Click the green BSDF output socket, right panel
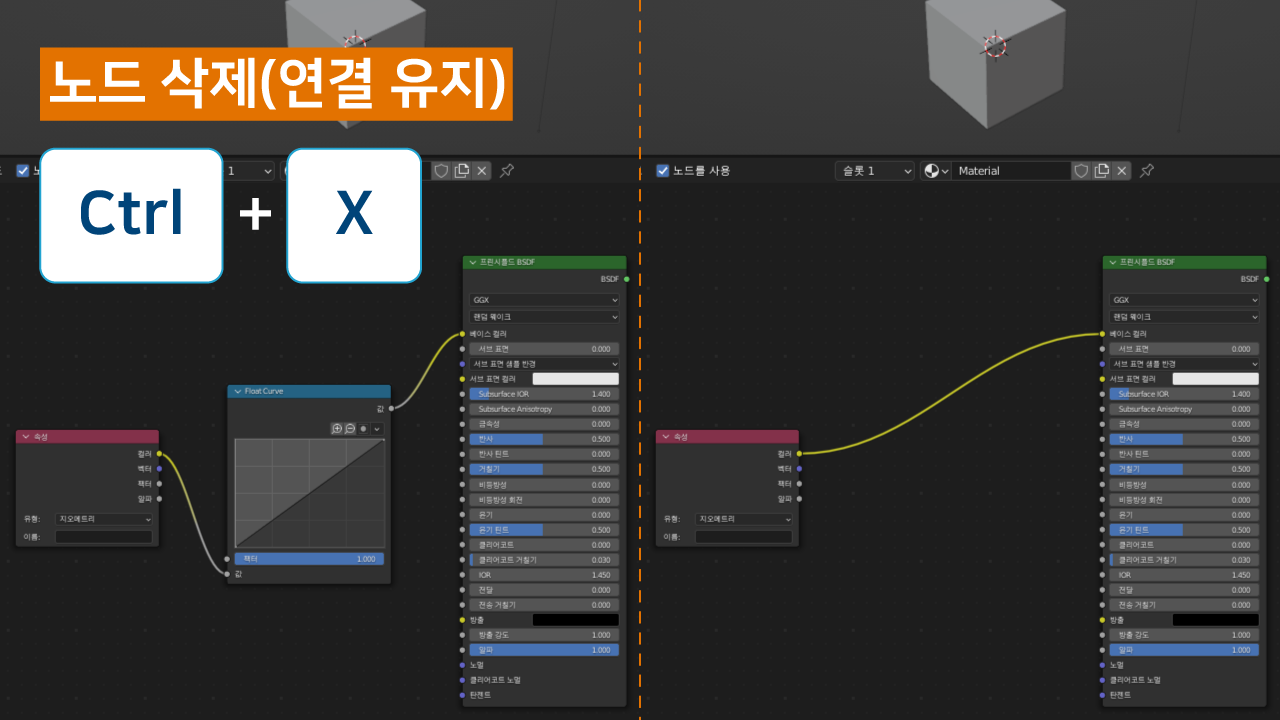Viewport: 1280px width, 720px height. (1266, 279)
